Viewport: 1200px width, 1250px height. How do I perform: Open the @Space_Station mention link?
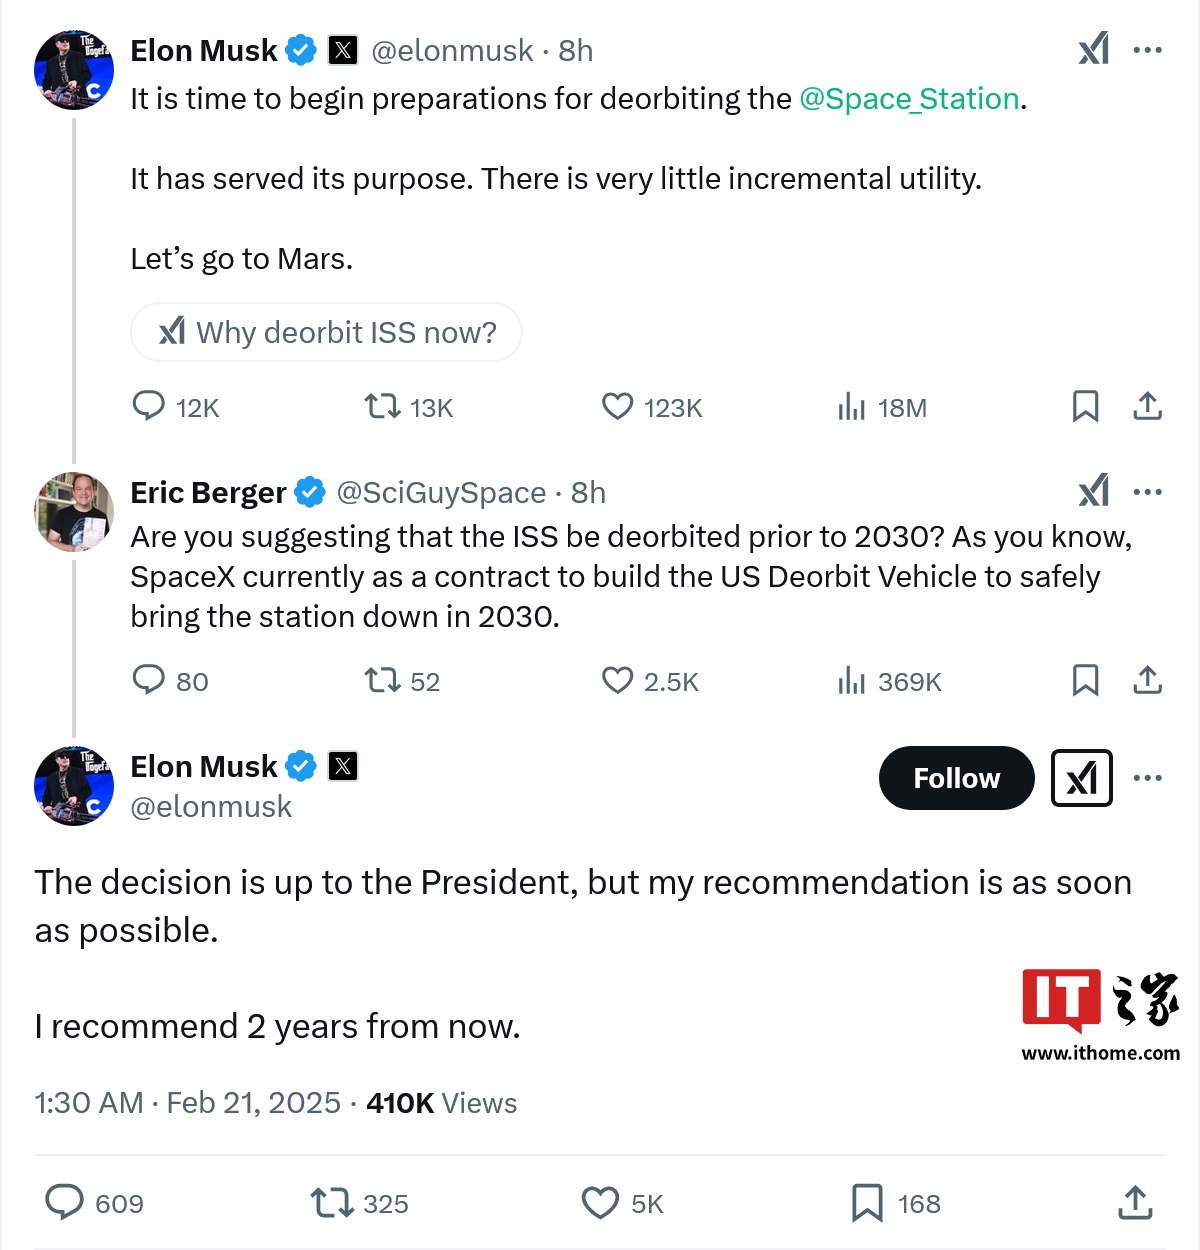(x=909, y=99)
